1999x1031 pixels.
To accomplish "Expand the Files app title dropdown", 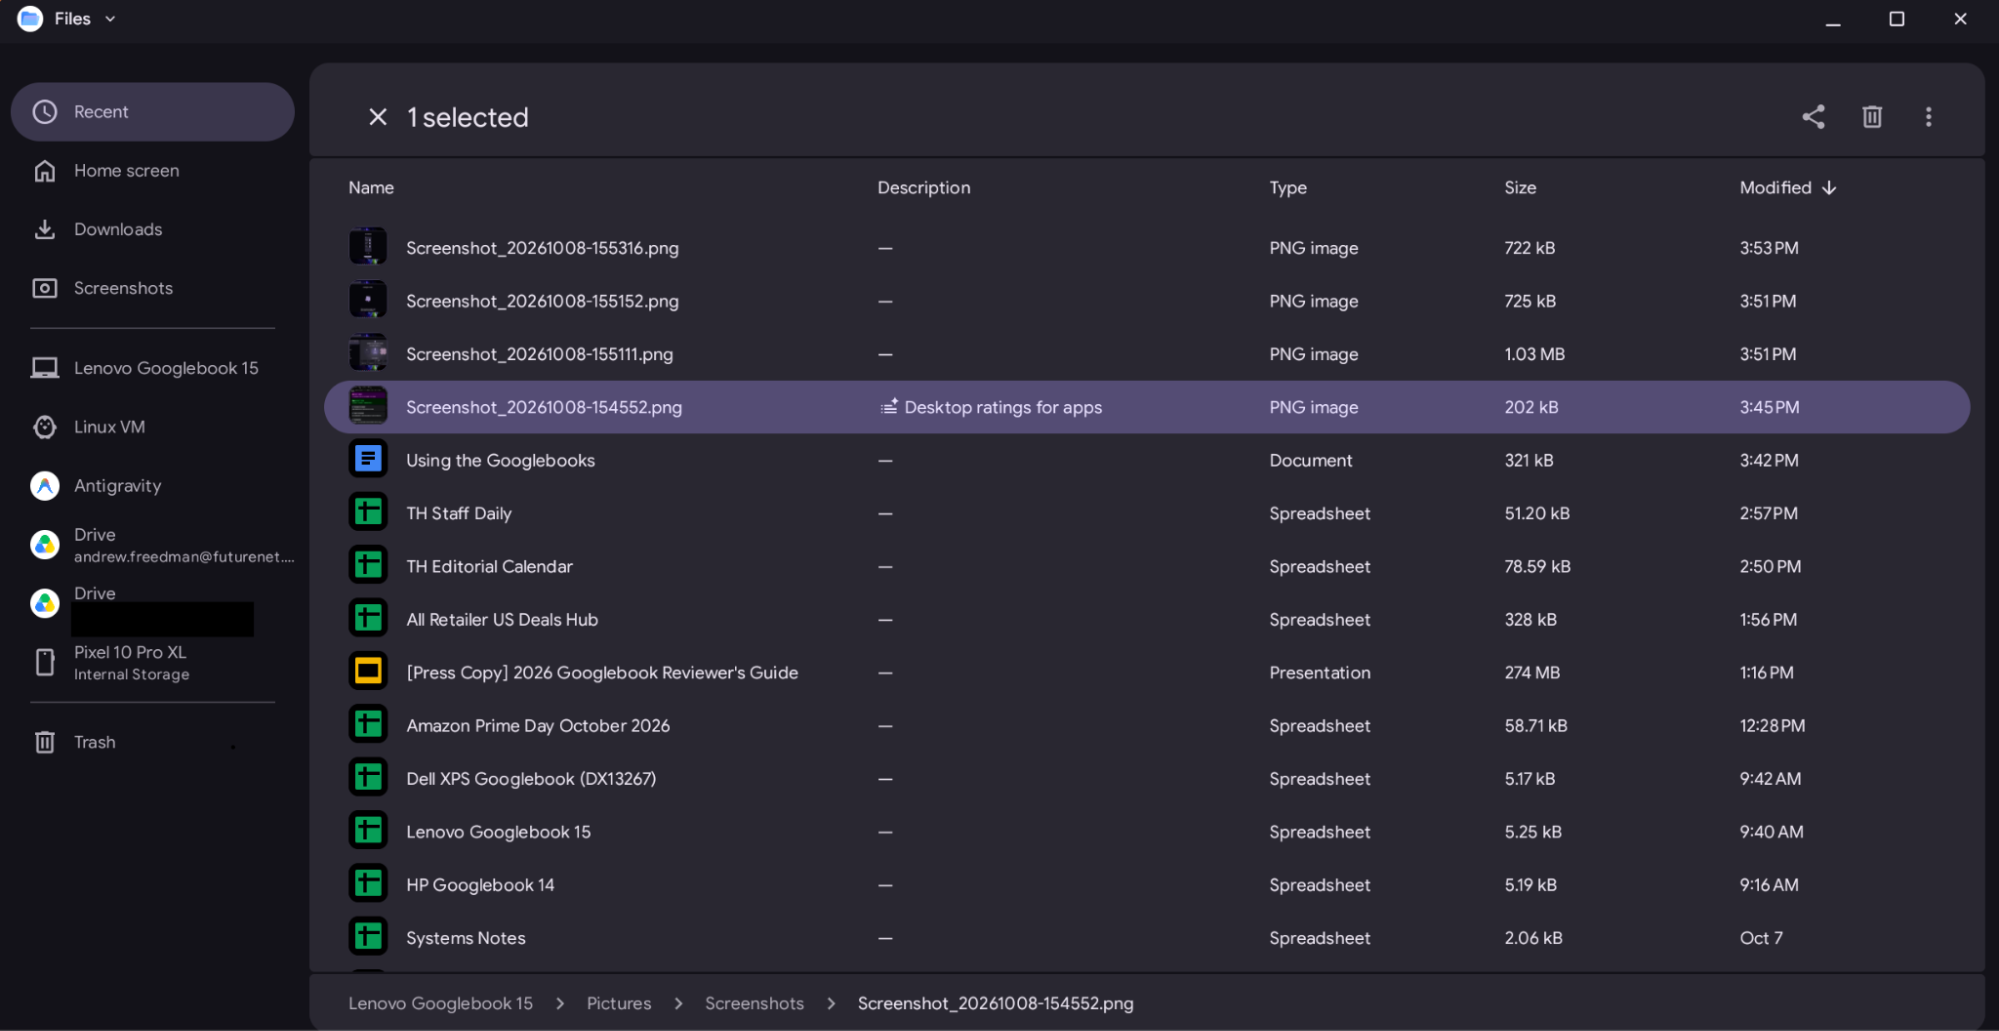I will coord(110,19).
